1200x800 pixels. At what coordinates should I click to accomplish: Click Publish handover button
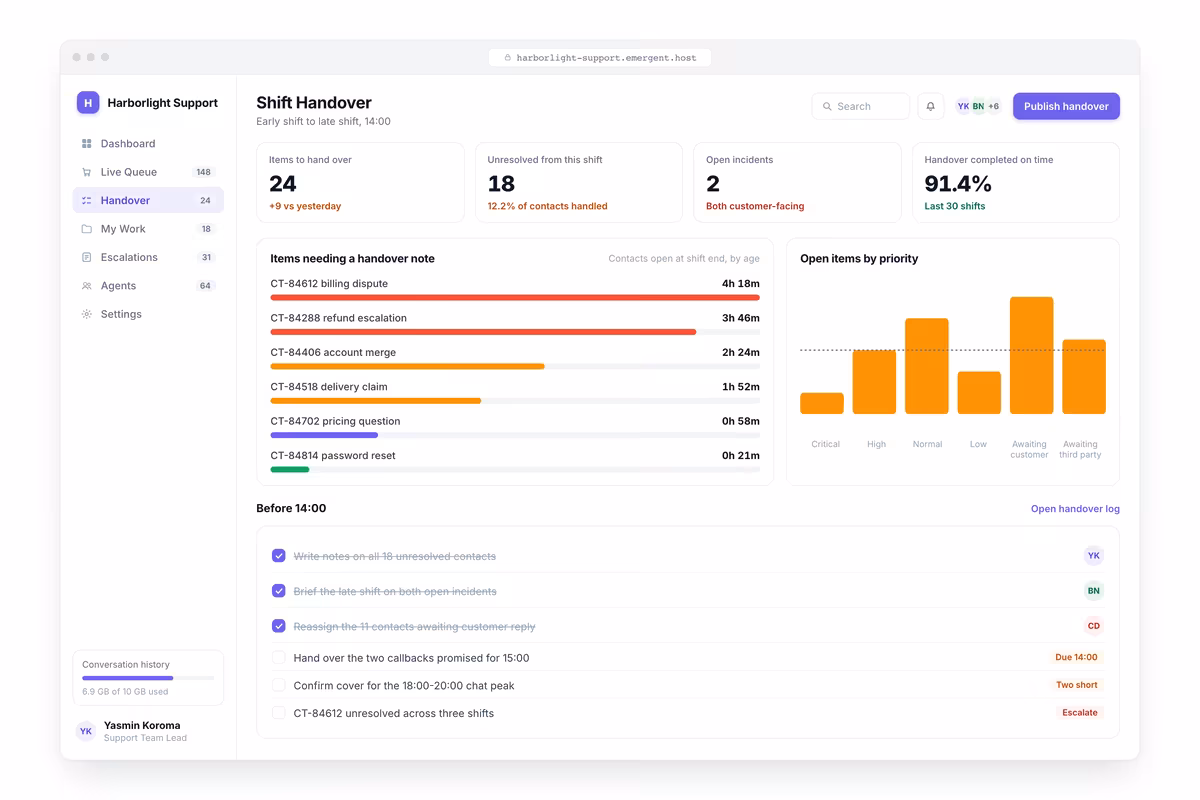(x=1066, y=106)
